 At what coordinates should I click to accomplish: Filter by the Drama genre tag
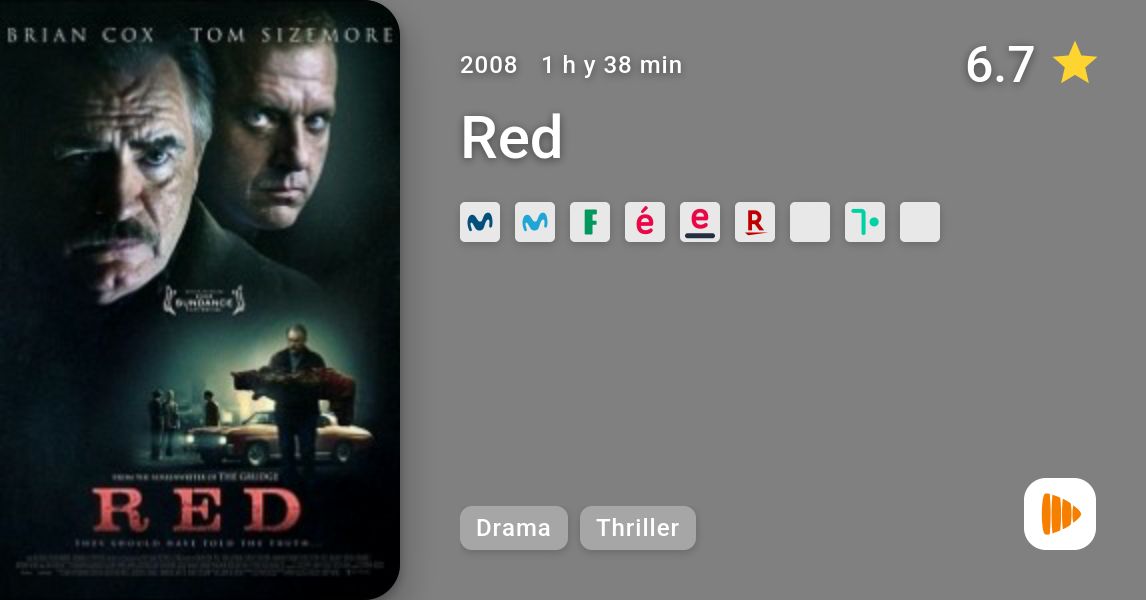(x=514, y=528)
